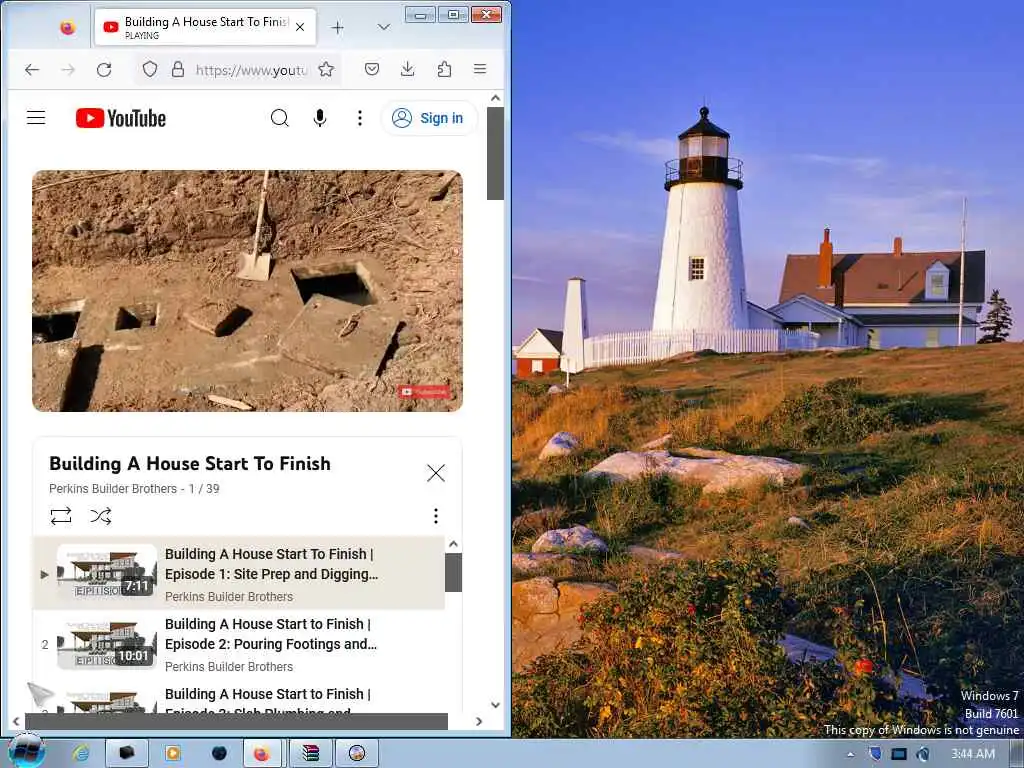This screenshot has width=1024, height=768.
Task: Open YouTube search with the magnifier icon
Action: 280,118
